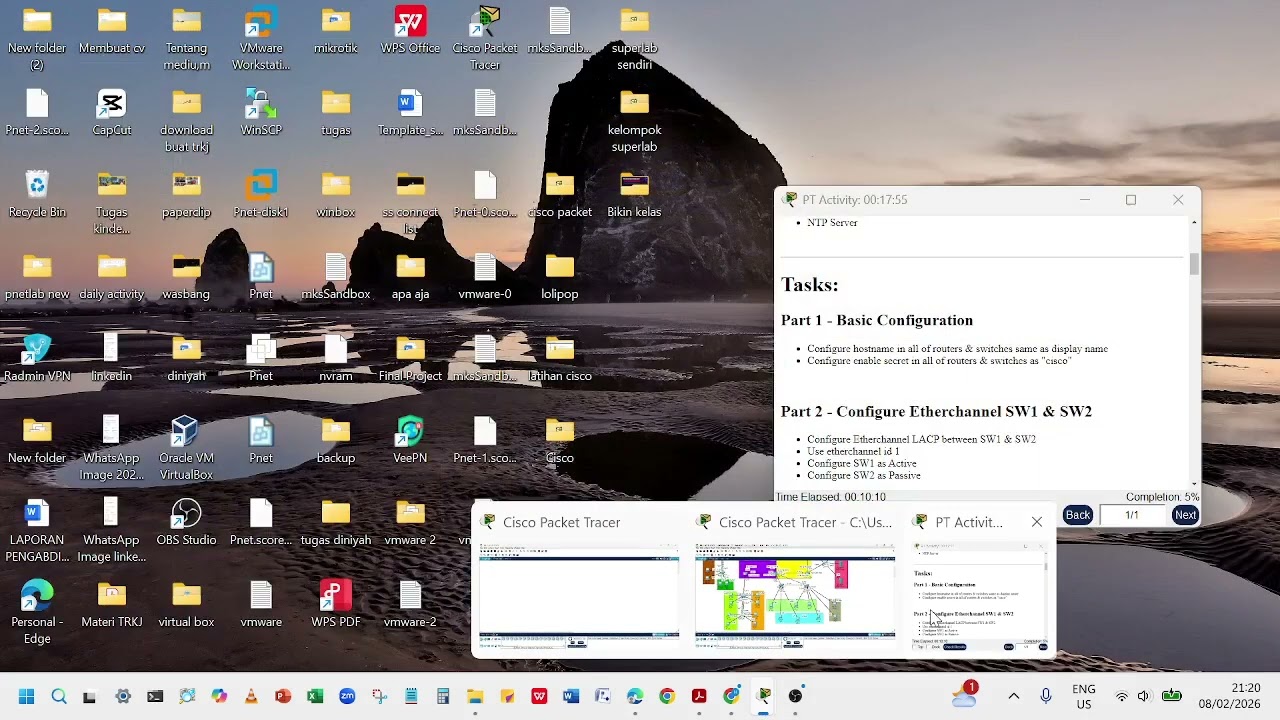Open the VMware Workstation desktop shortcut
The image size is (1280, 720).
(x=261, y=38)
